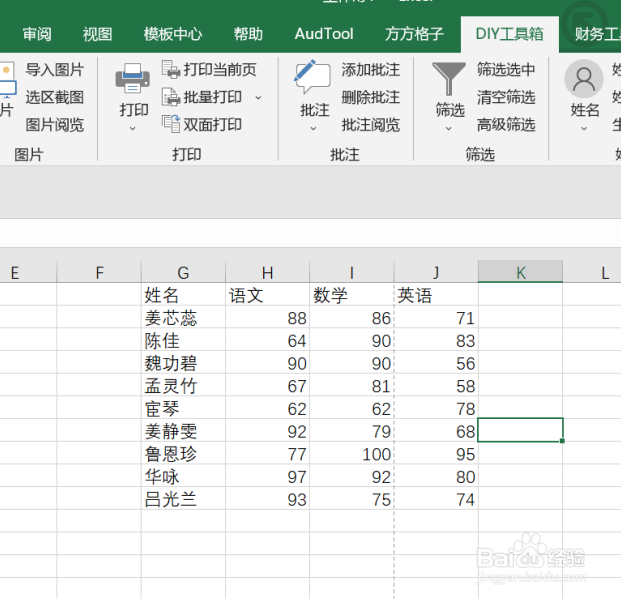
Task: Click 图片阅览 button
Action: (x=55, y=124)
